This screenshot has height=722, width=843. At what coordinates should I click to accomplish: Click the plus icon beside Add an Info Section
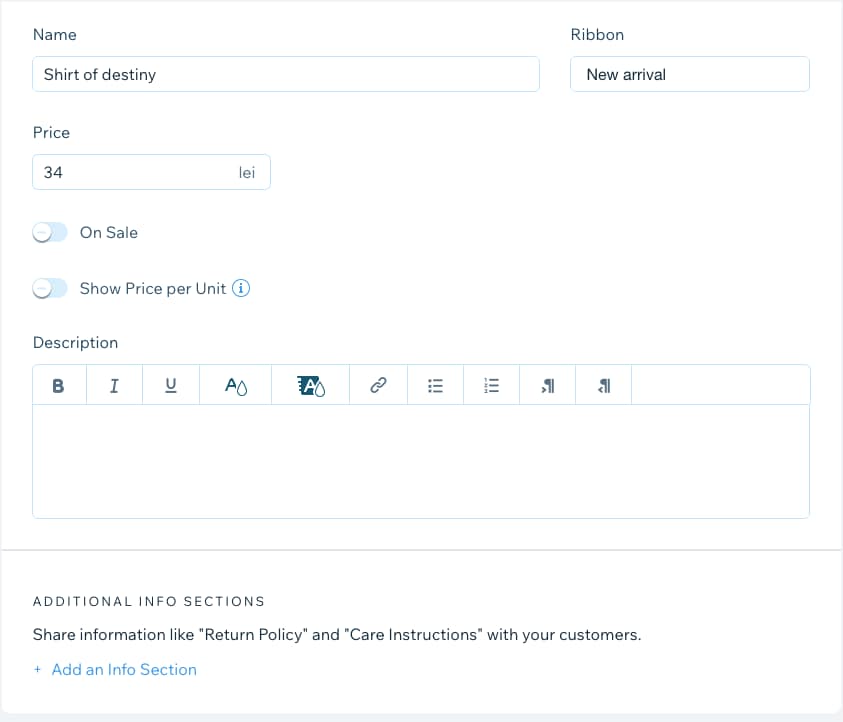[x=37, y=669]
